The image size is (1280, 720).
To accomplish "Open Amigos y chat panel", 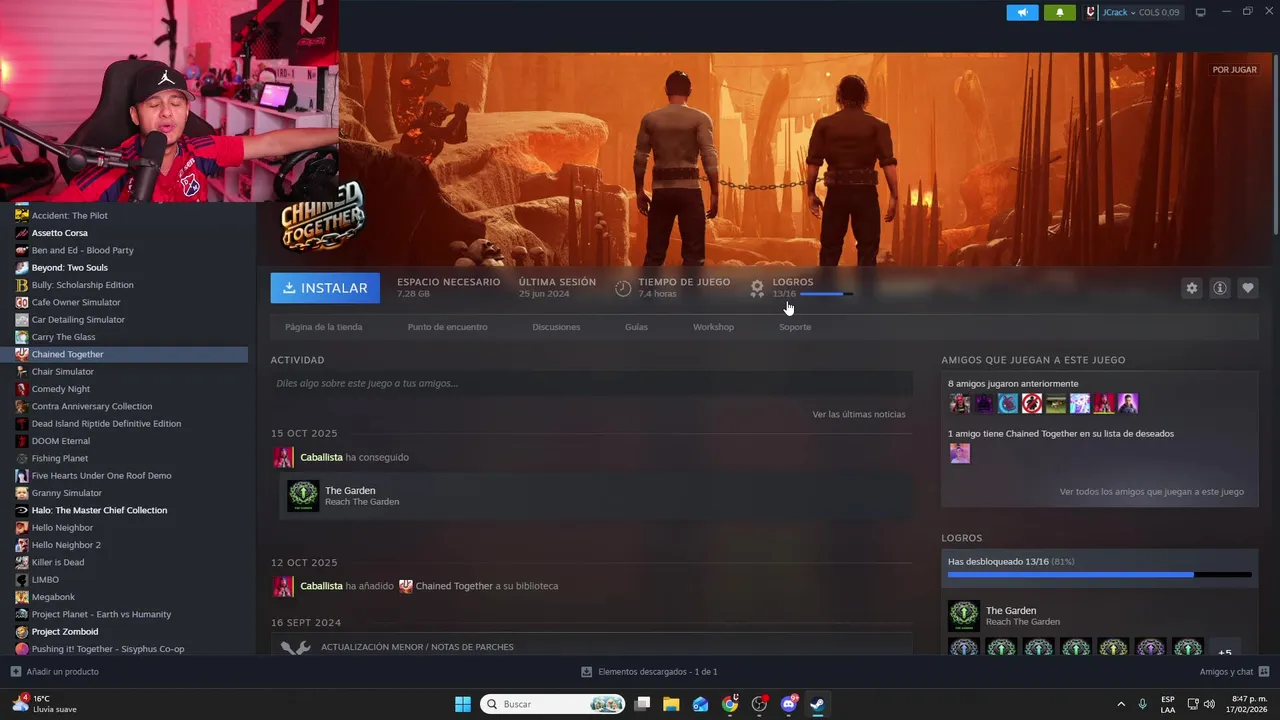I will tap(1234, 672).
